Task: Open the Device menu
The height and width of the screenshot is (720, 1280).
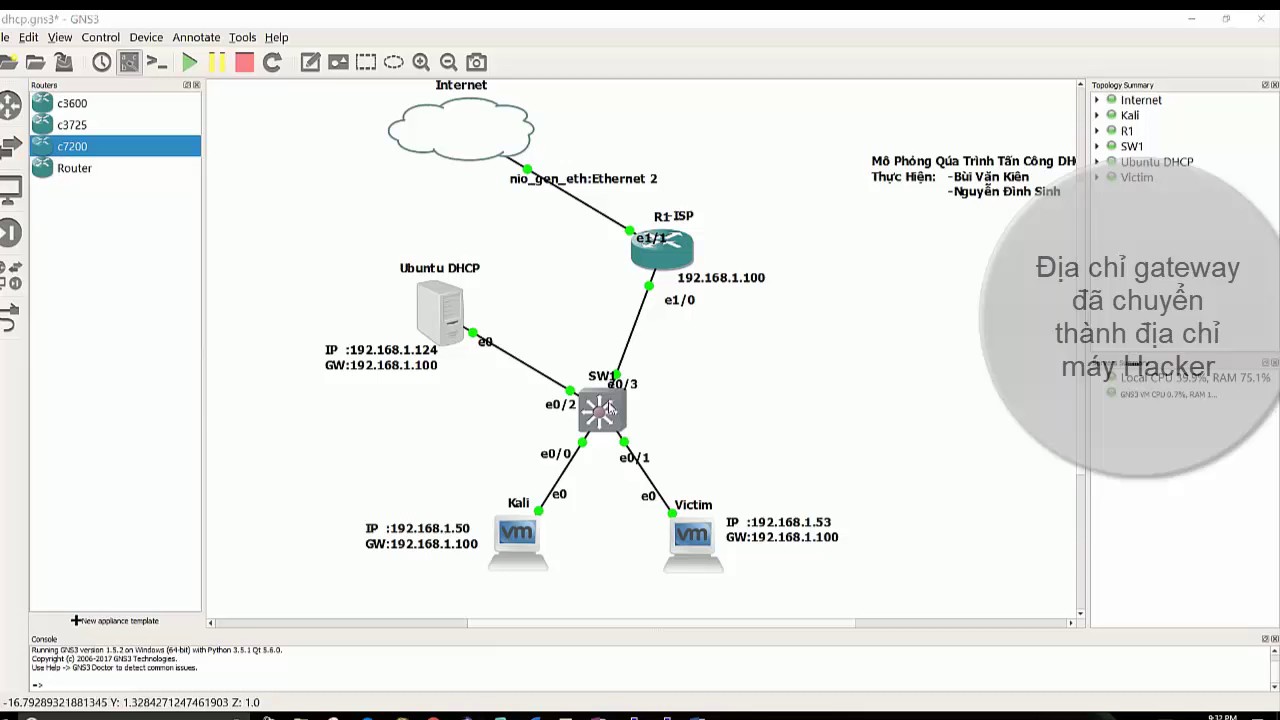Action: click(146, 37)
